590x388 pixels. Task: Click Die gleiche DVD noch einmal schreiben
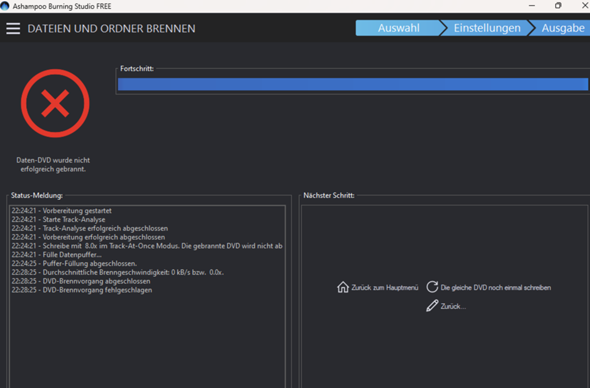tap(496, 288)
